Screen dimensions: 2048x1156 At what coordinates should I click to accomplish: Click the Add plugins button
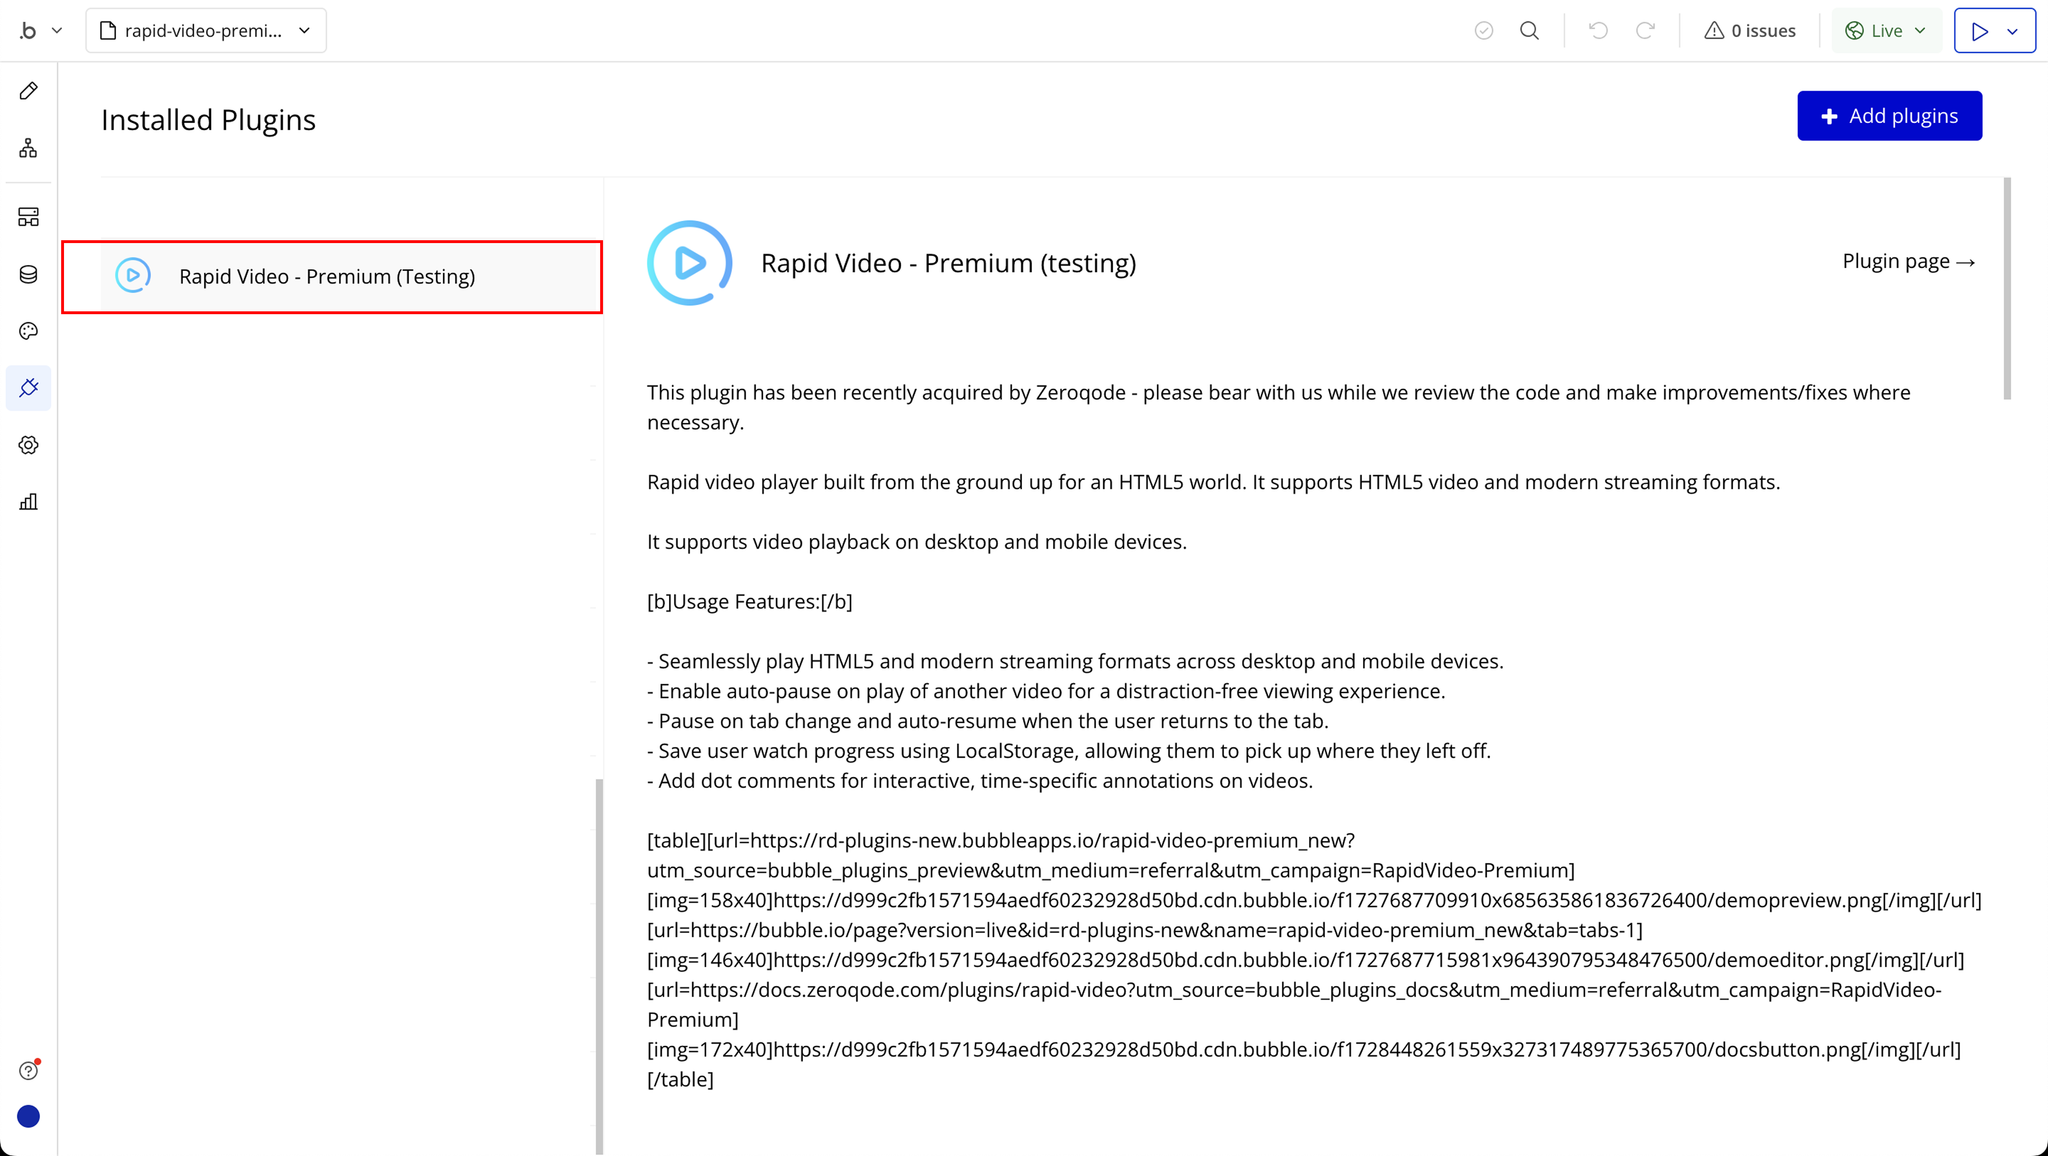pos(1889,116)
